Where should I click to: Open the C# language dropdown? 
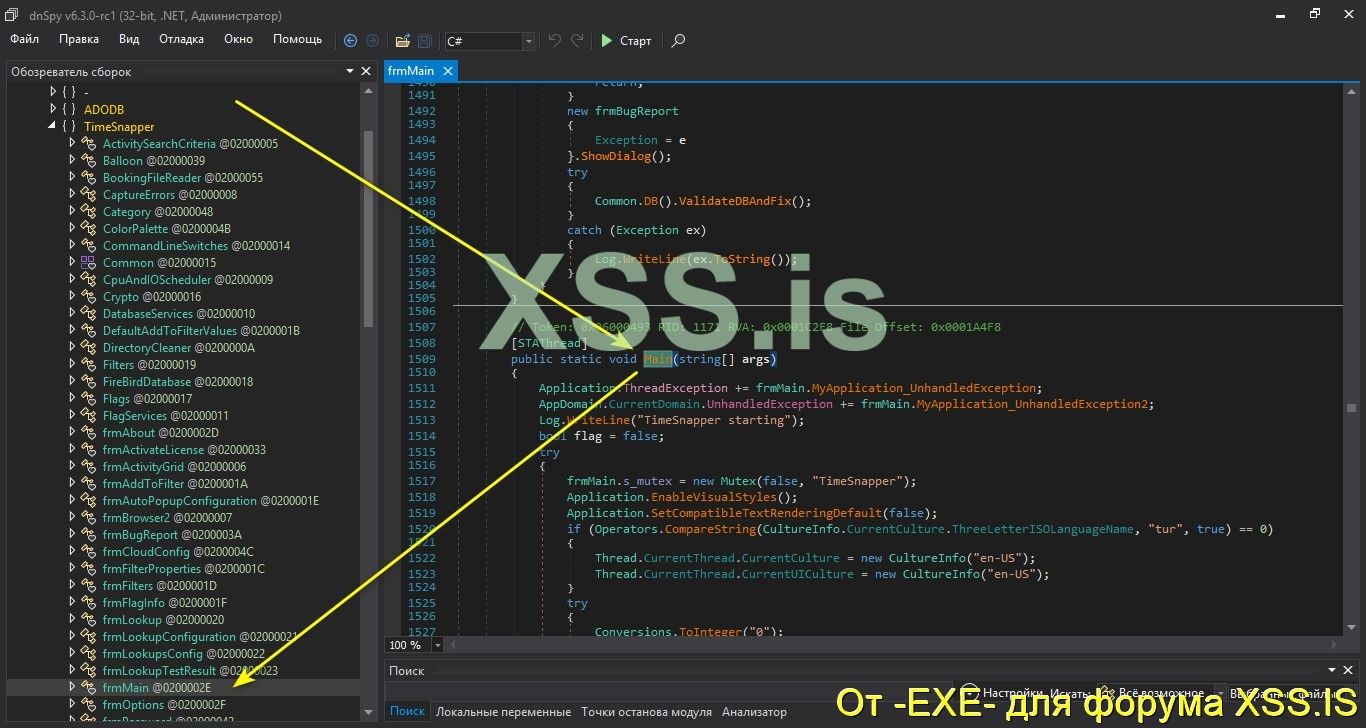(527, 41)
